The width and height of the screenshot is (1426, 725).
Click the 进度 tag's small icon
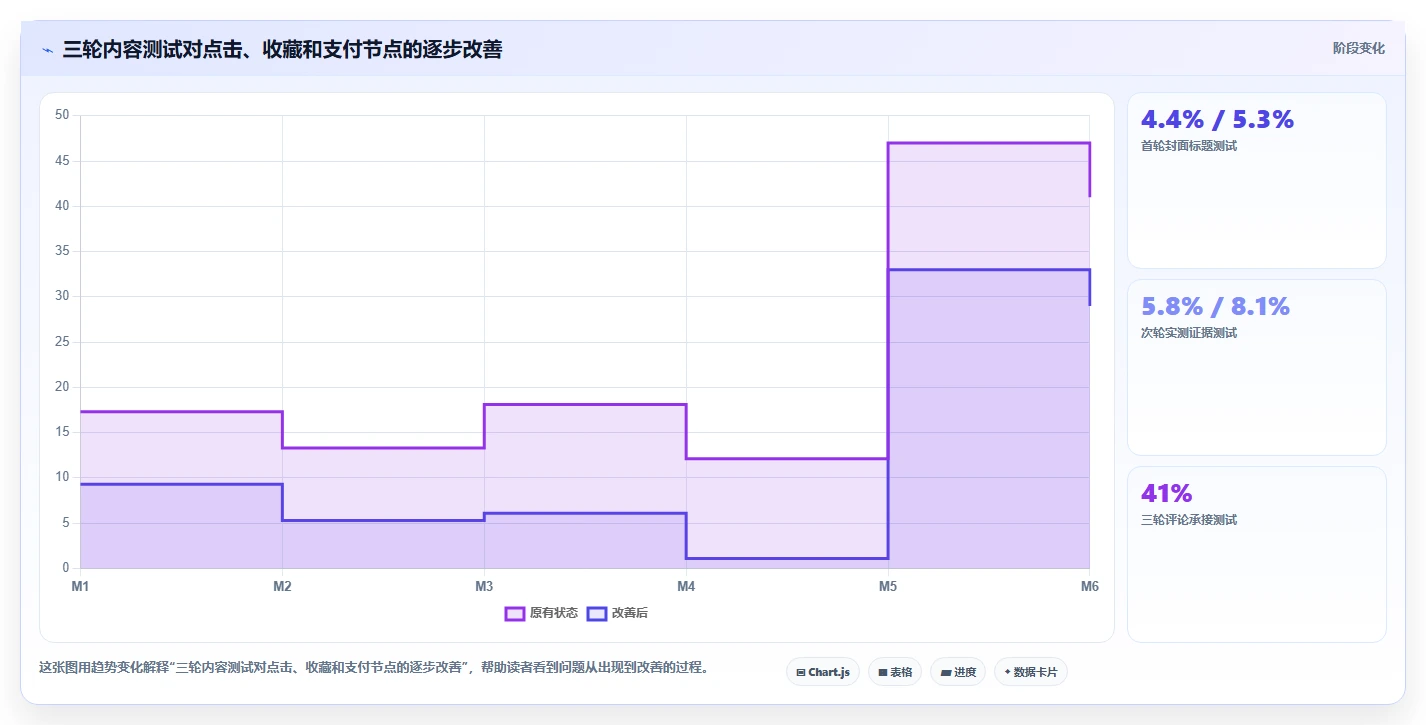tap(945, 672)
